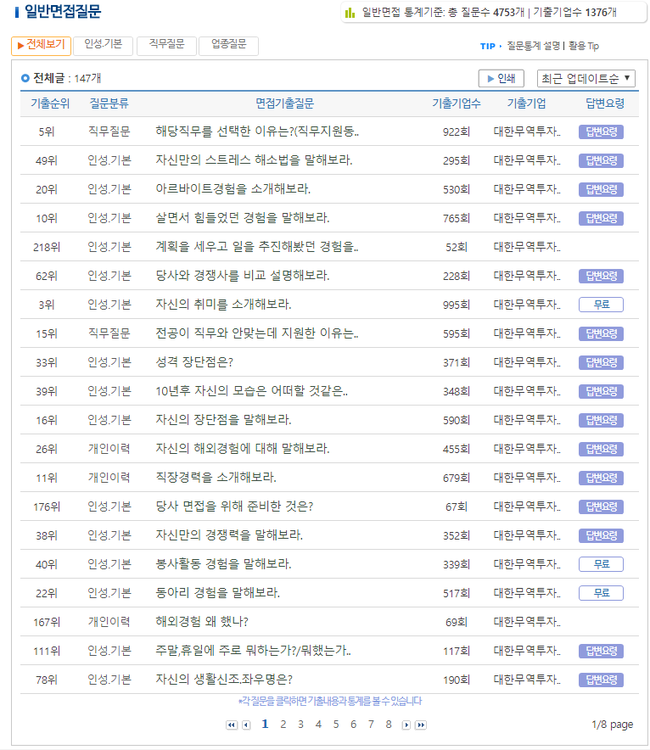The height and width of the screenshot is (750, 650).
Task: Click the 995회 count in 3위 row
Action: click(x=456, y=305)
